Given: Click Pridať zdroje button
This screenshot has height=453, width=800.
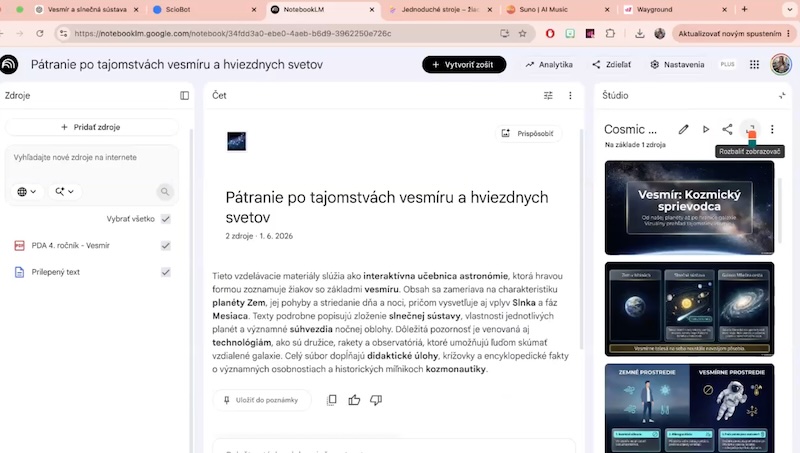Looking at the screenshot, I should pyautogui.click(x=91, y=127).
